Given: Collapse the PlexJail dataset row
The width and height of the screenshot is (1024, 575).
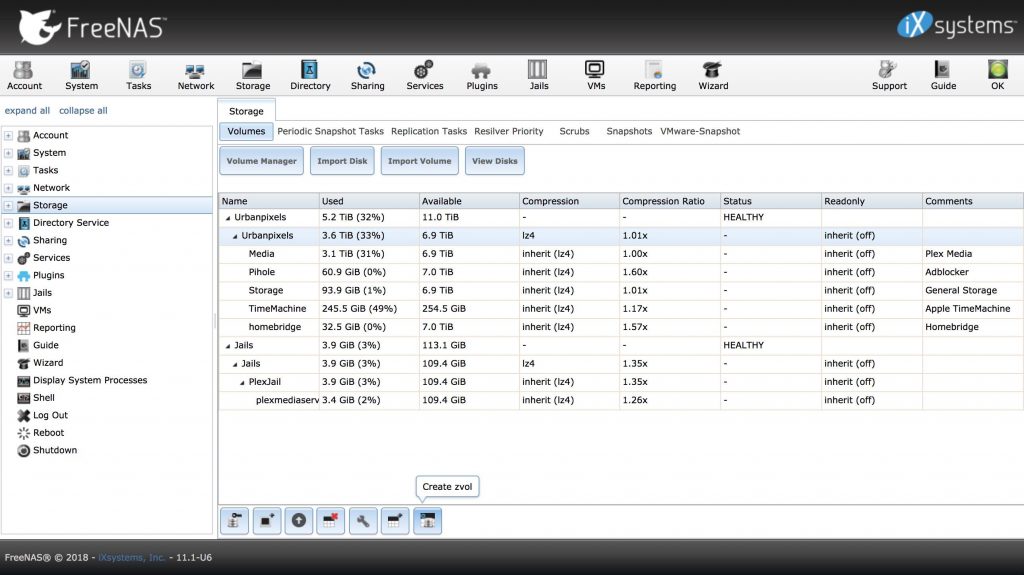Looking at the screenshot, I should 242,382.
